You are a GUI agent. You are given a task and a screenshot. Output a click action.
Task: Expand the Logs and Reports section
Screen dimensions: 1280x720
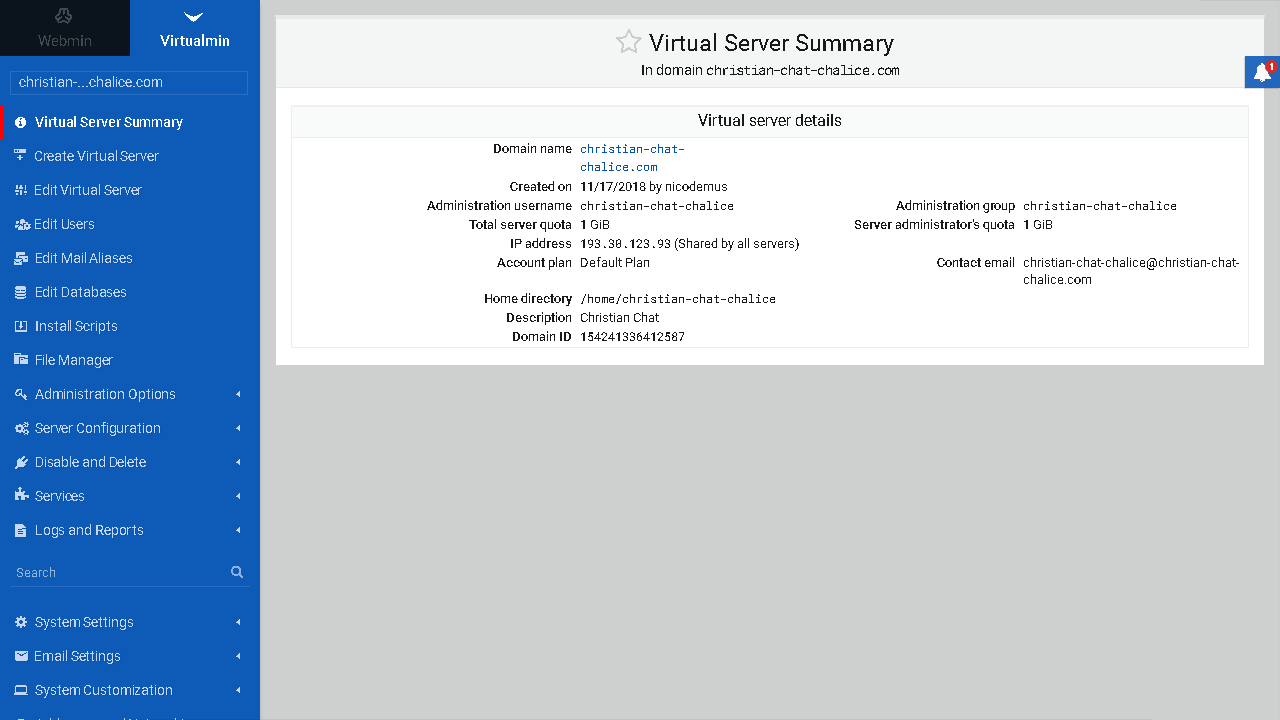pyautogui.click(x=89, y=530)
